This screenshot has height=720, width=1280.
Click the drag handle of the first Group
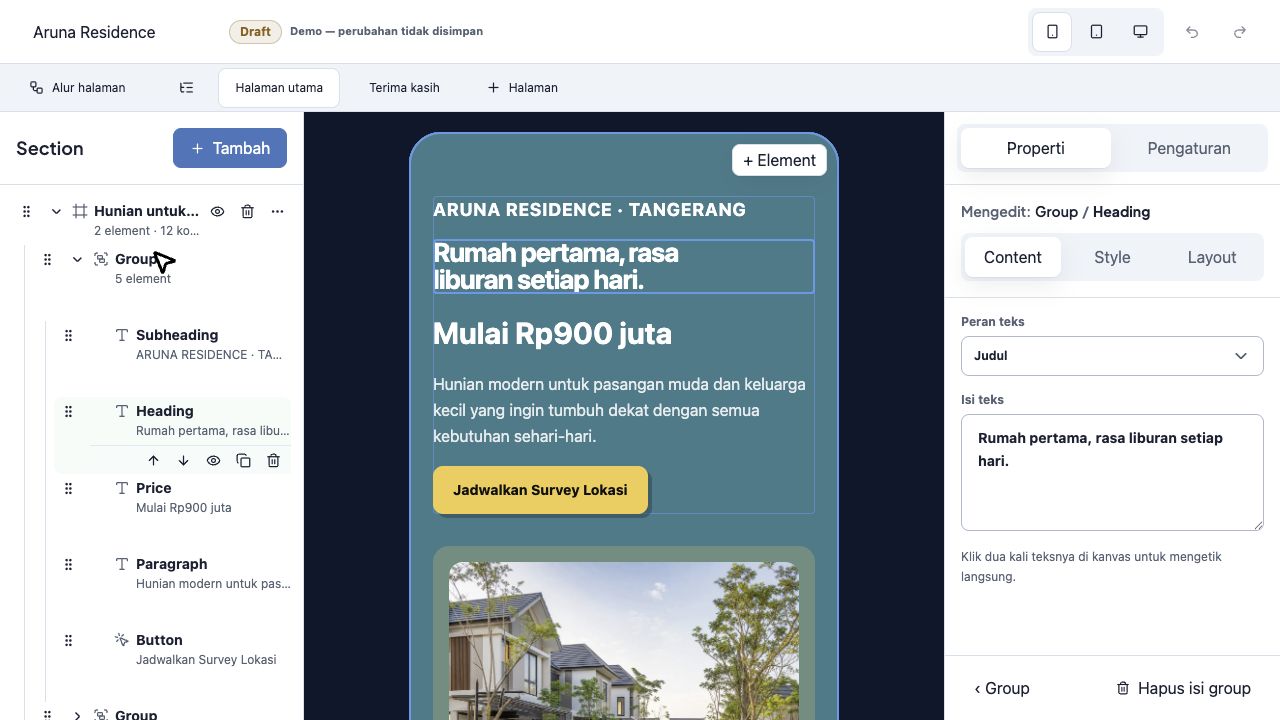[x=47, y=259]
